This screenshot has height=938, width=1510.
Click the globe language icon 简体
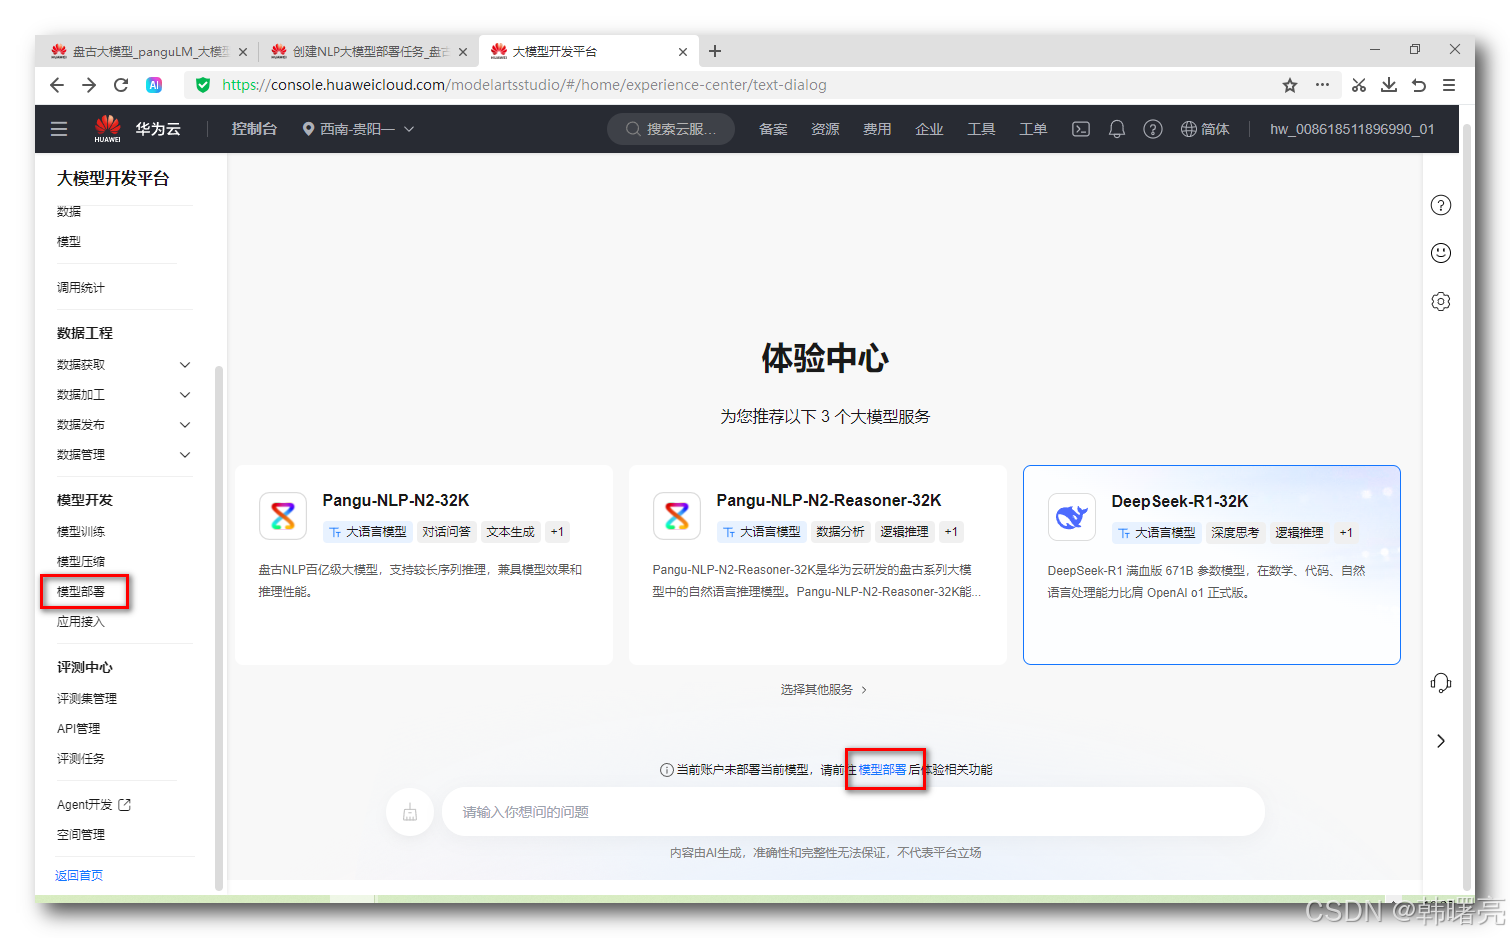click(x=1205, y=129)
